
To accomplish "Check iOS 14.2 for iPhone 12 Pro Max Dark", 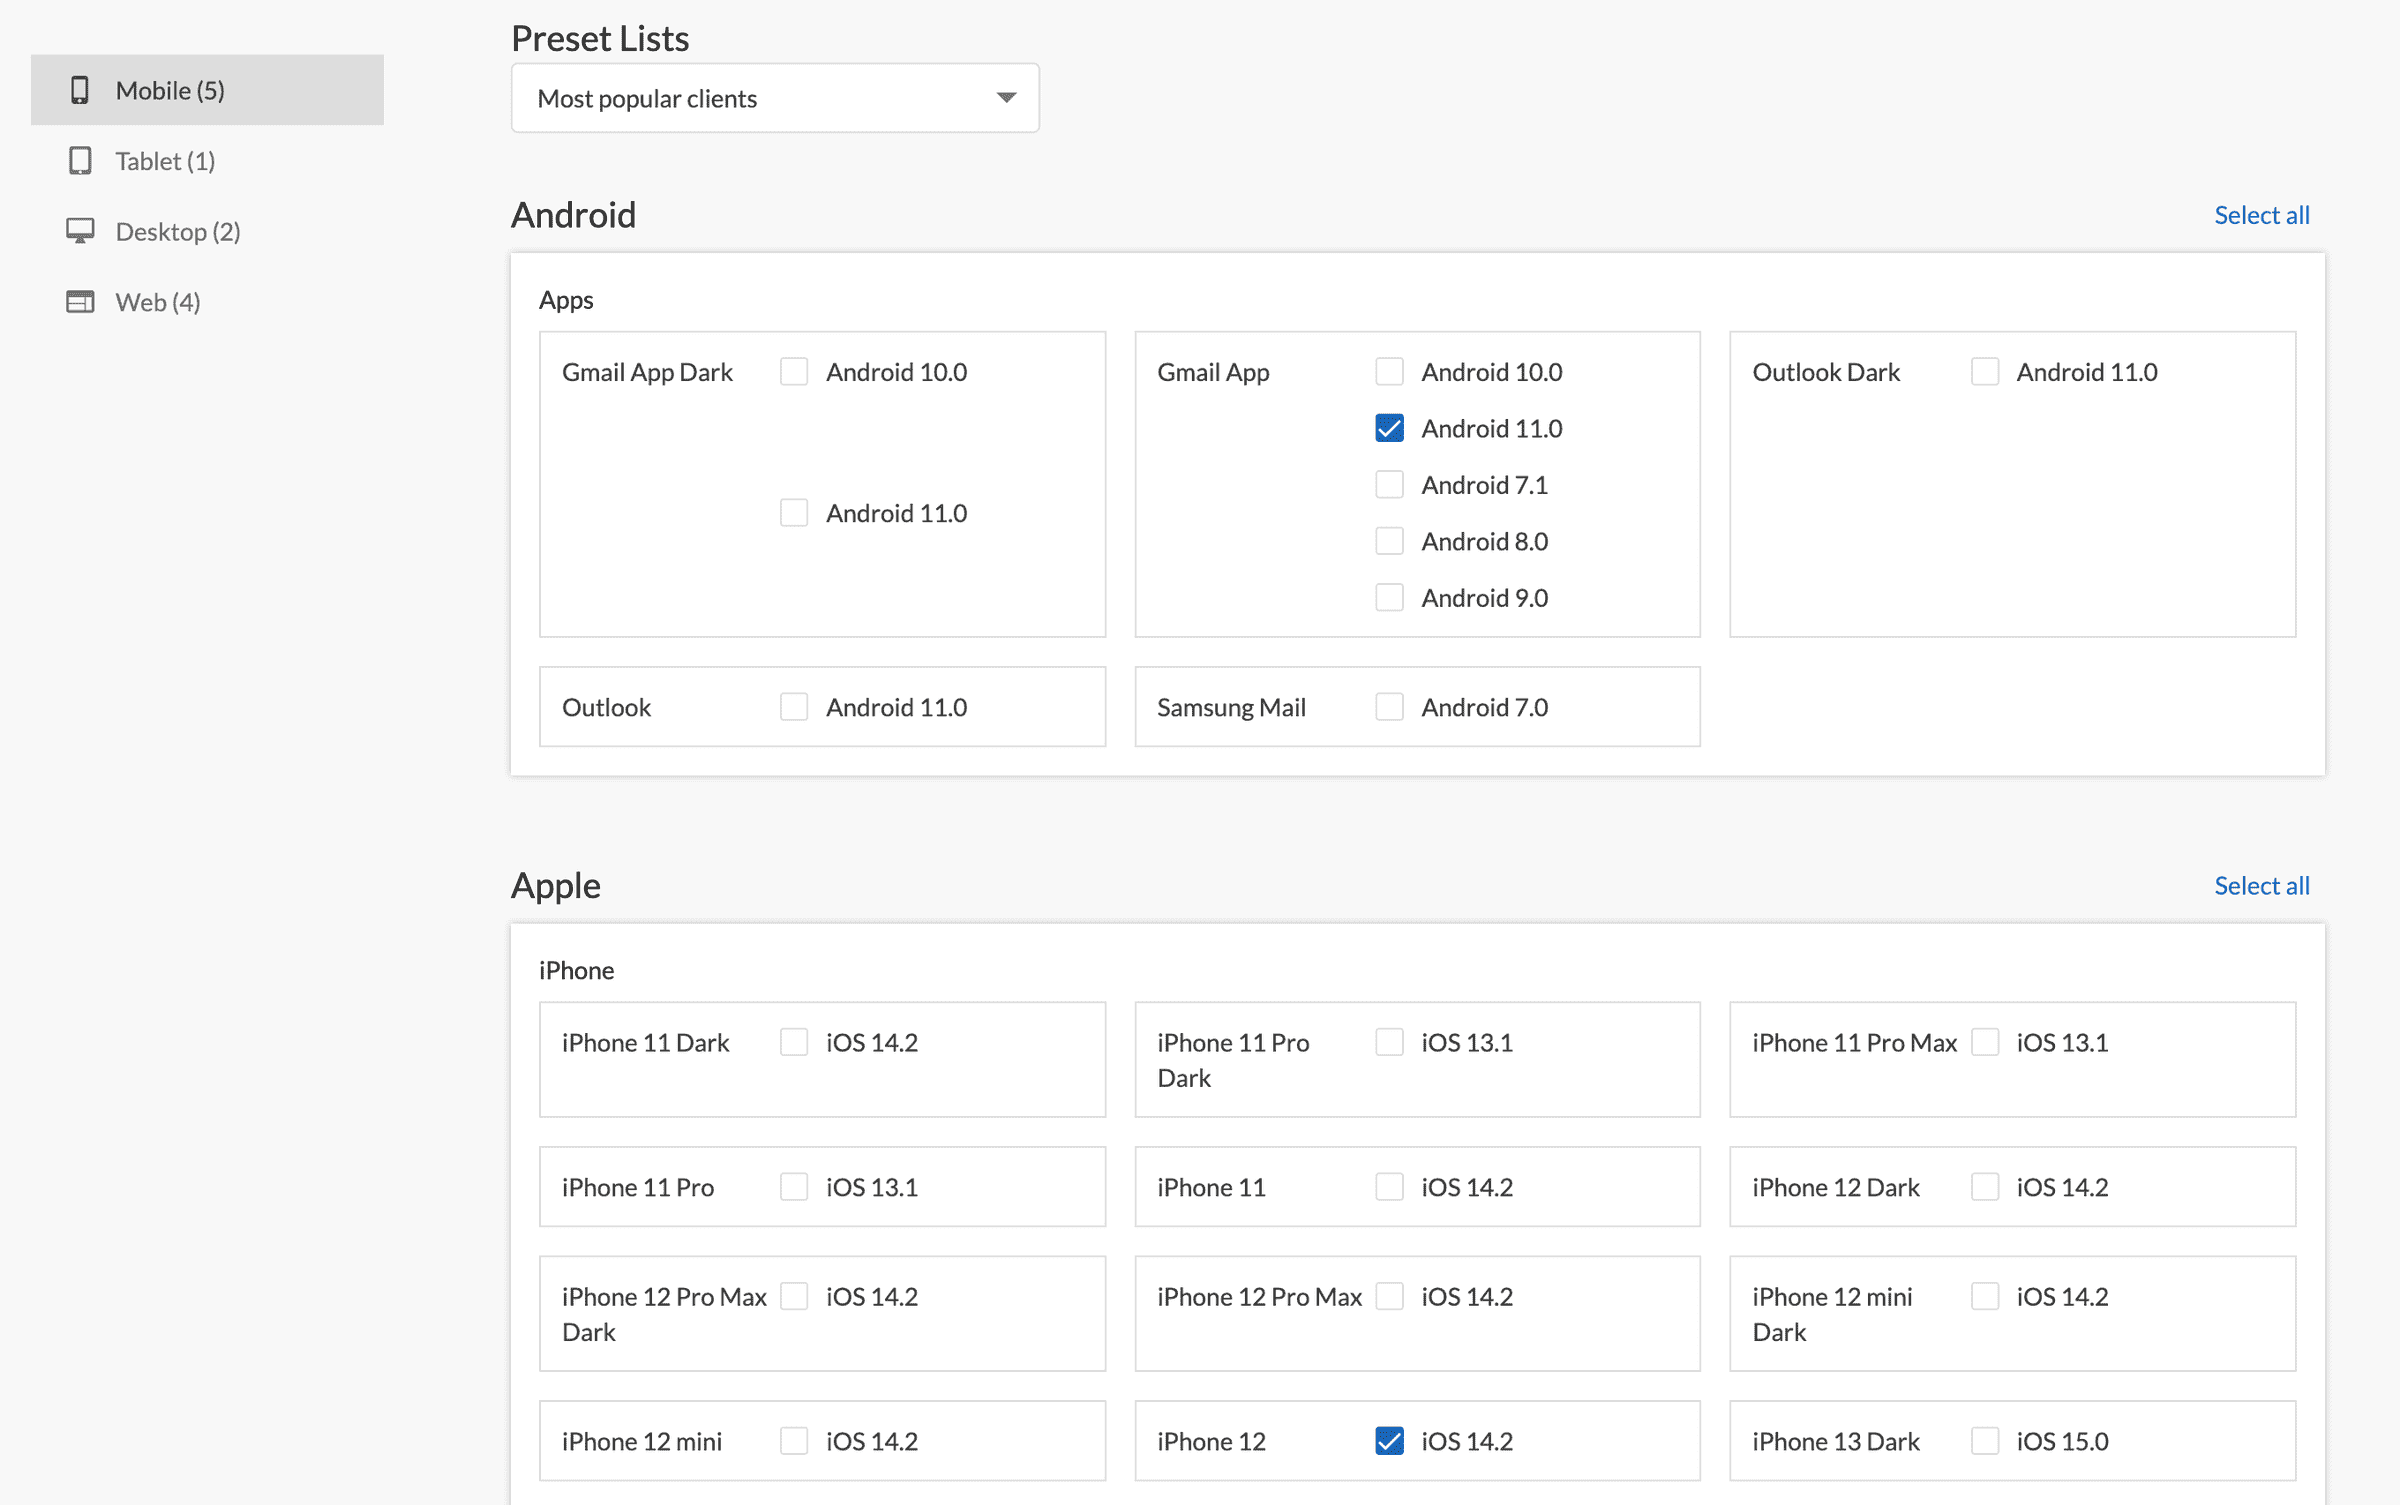I will pos(794,1296).
